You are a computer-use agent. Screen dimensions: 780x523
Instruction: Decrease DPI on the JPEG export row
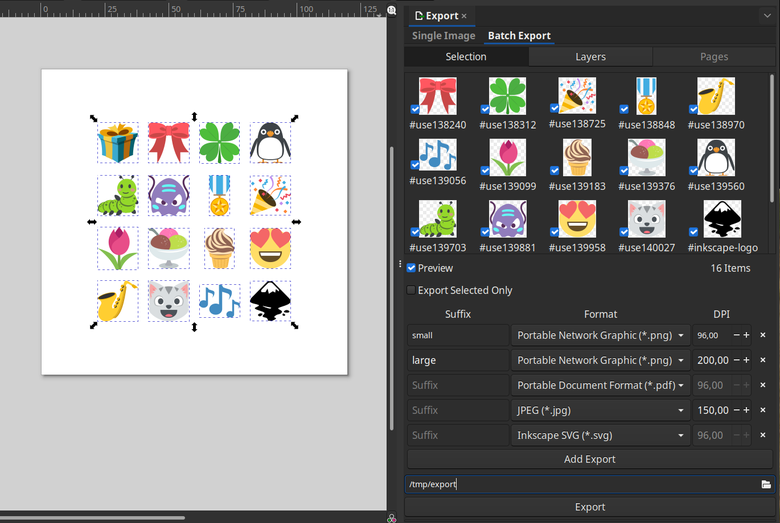click(x=735, y=410)
